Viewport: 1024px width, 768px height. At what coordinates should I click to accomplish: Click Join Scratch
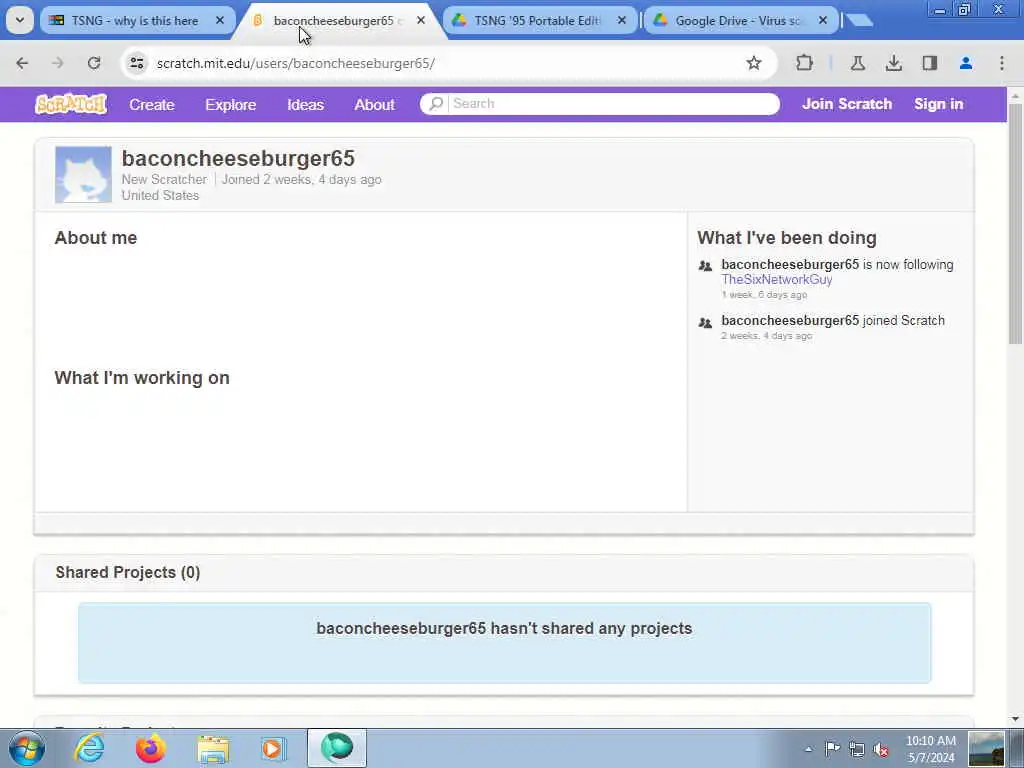tap(847, 104)
